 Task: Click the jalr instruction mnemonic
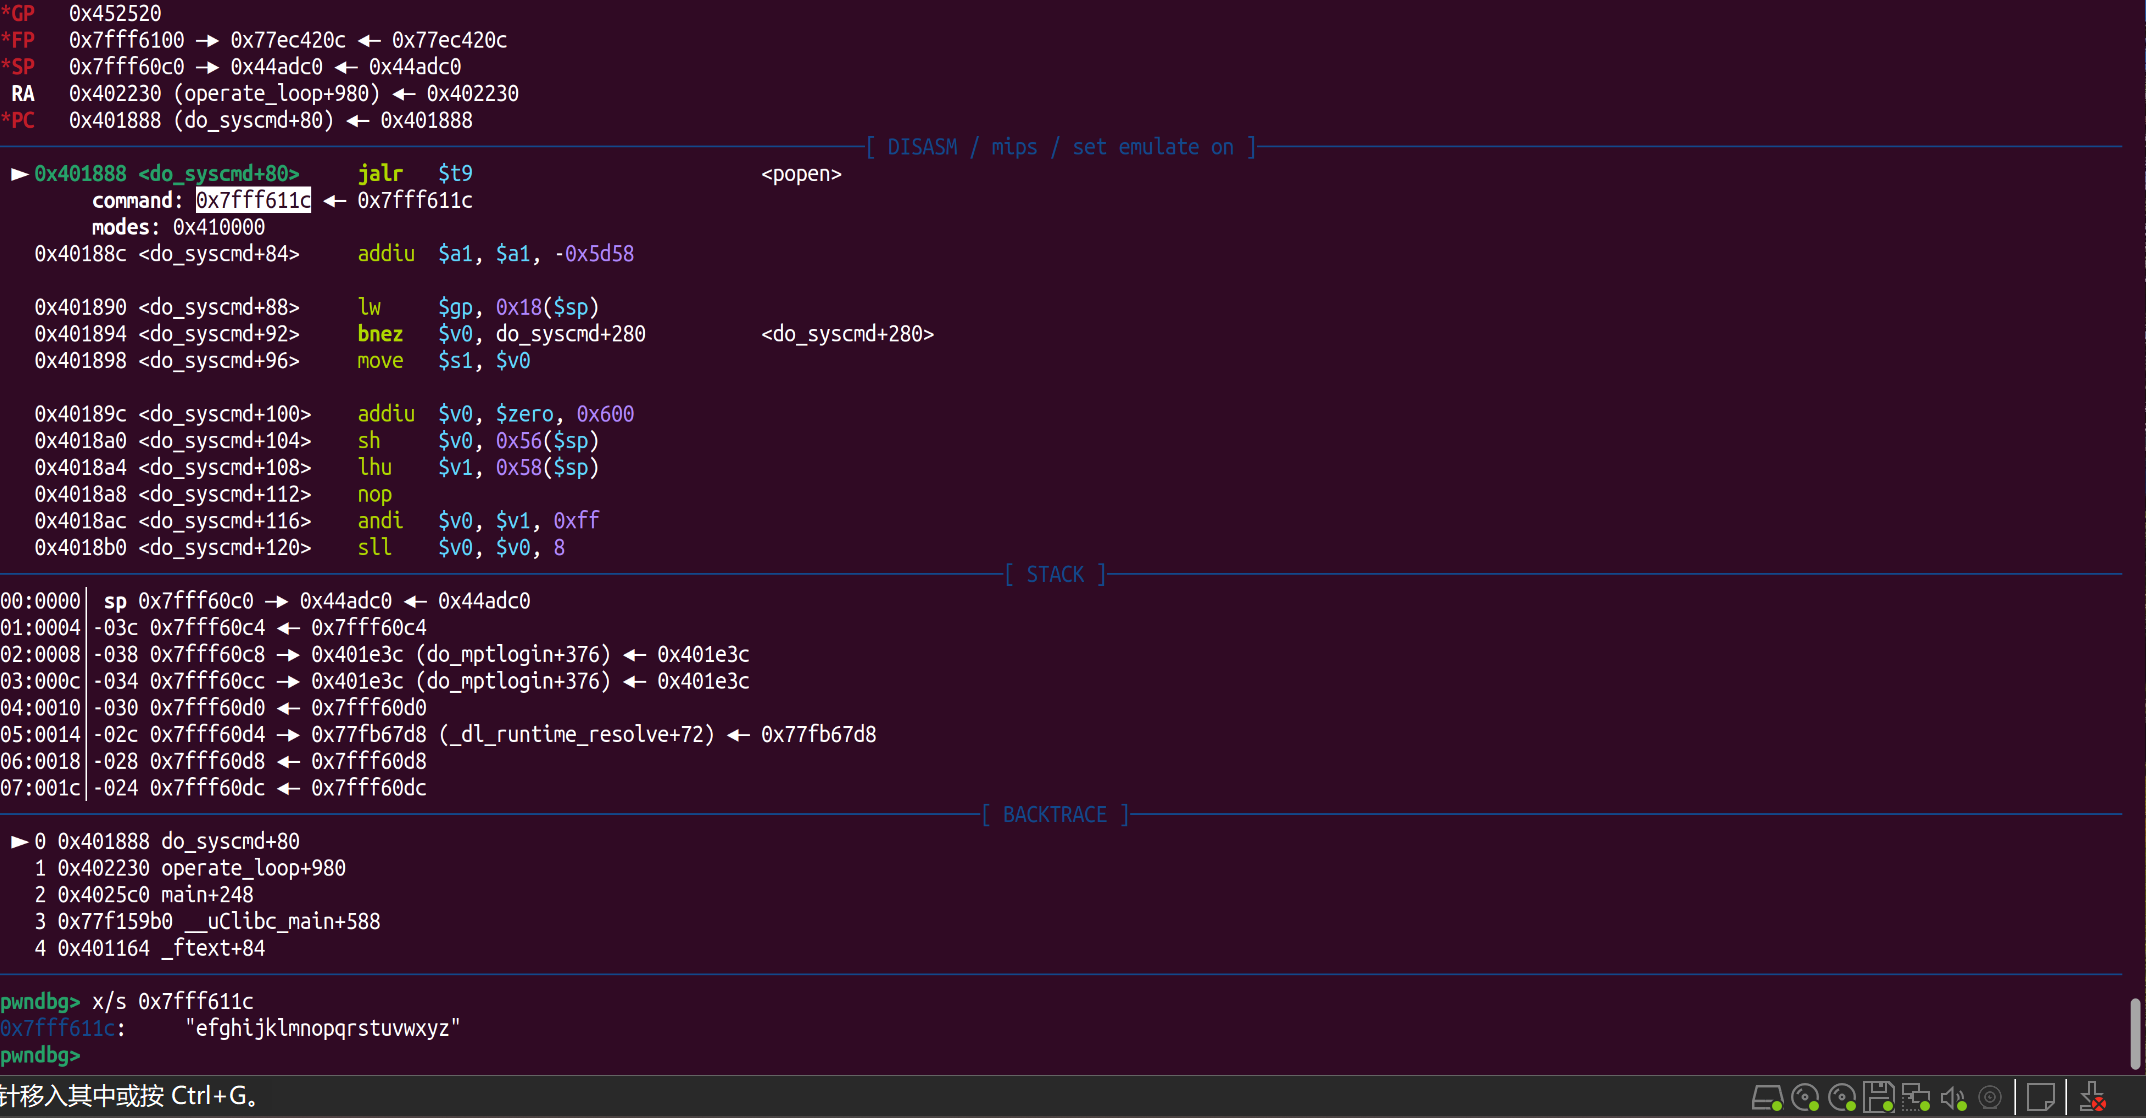pos(381,173)
